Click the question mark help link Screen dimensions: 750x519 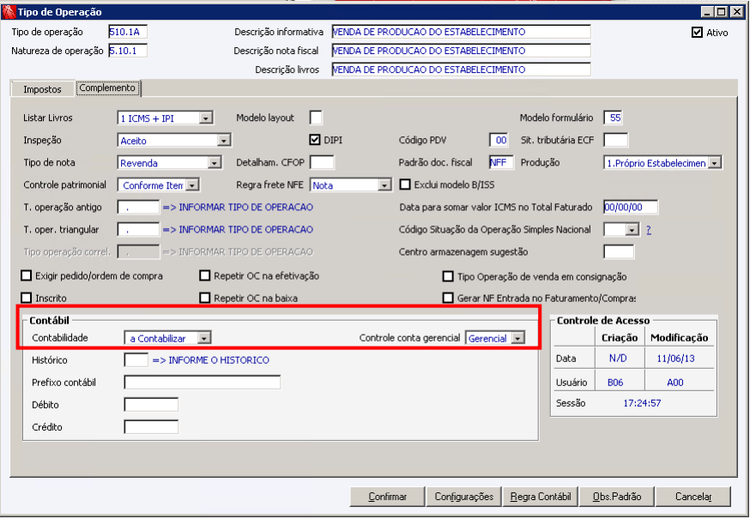click(649, 230)
